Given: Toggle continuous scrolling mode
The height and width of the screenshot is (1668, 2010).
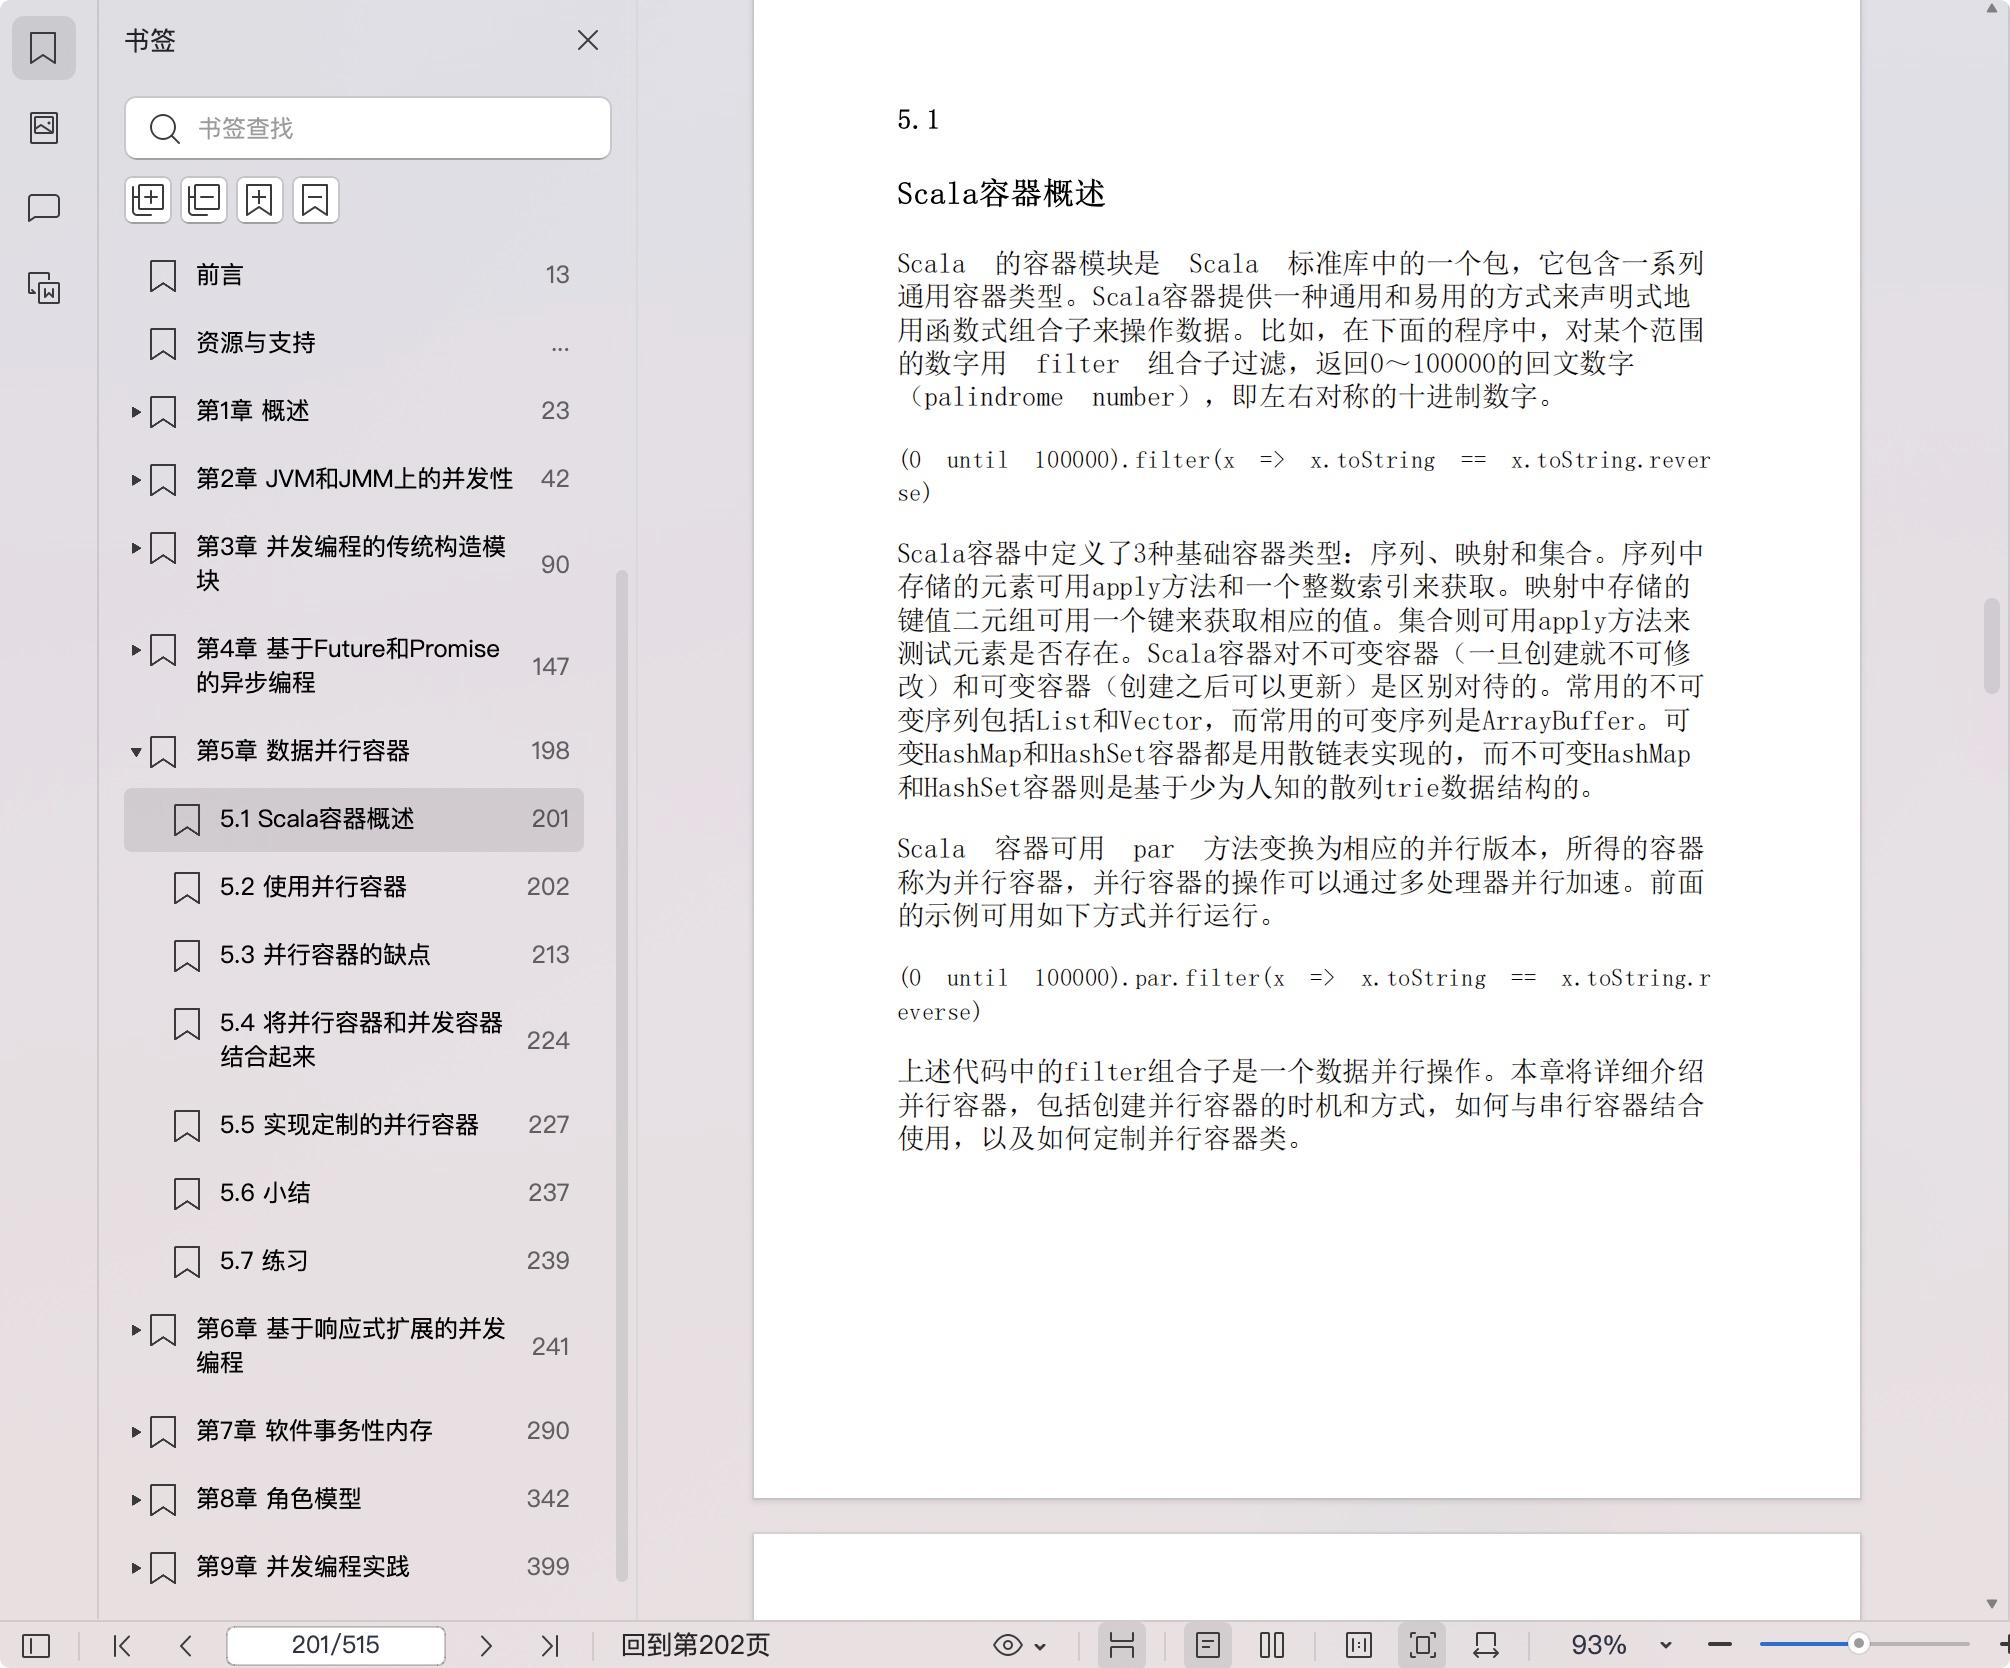Looking at the screenshot, I should (x=1121, y=1645).
